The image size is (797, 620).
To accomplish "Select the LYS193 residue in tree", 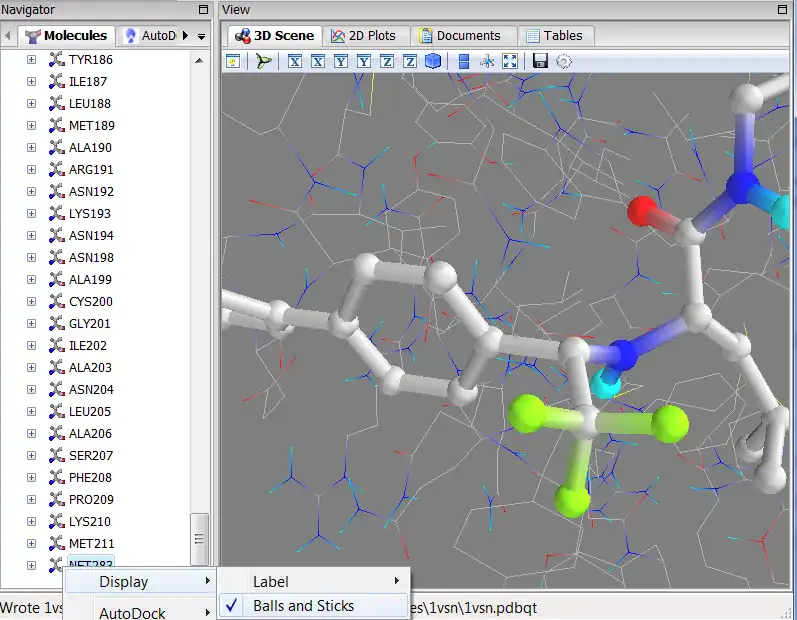I will [x=90, y=214].
